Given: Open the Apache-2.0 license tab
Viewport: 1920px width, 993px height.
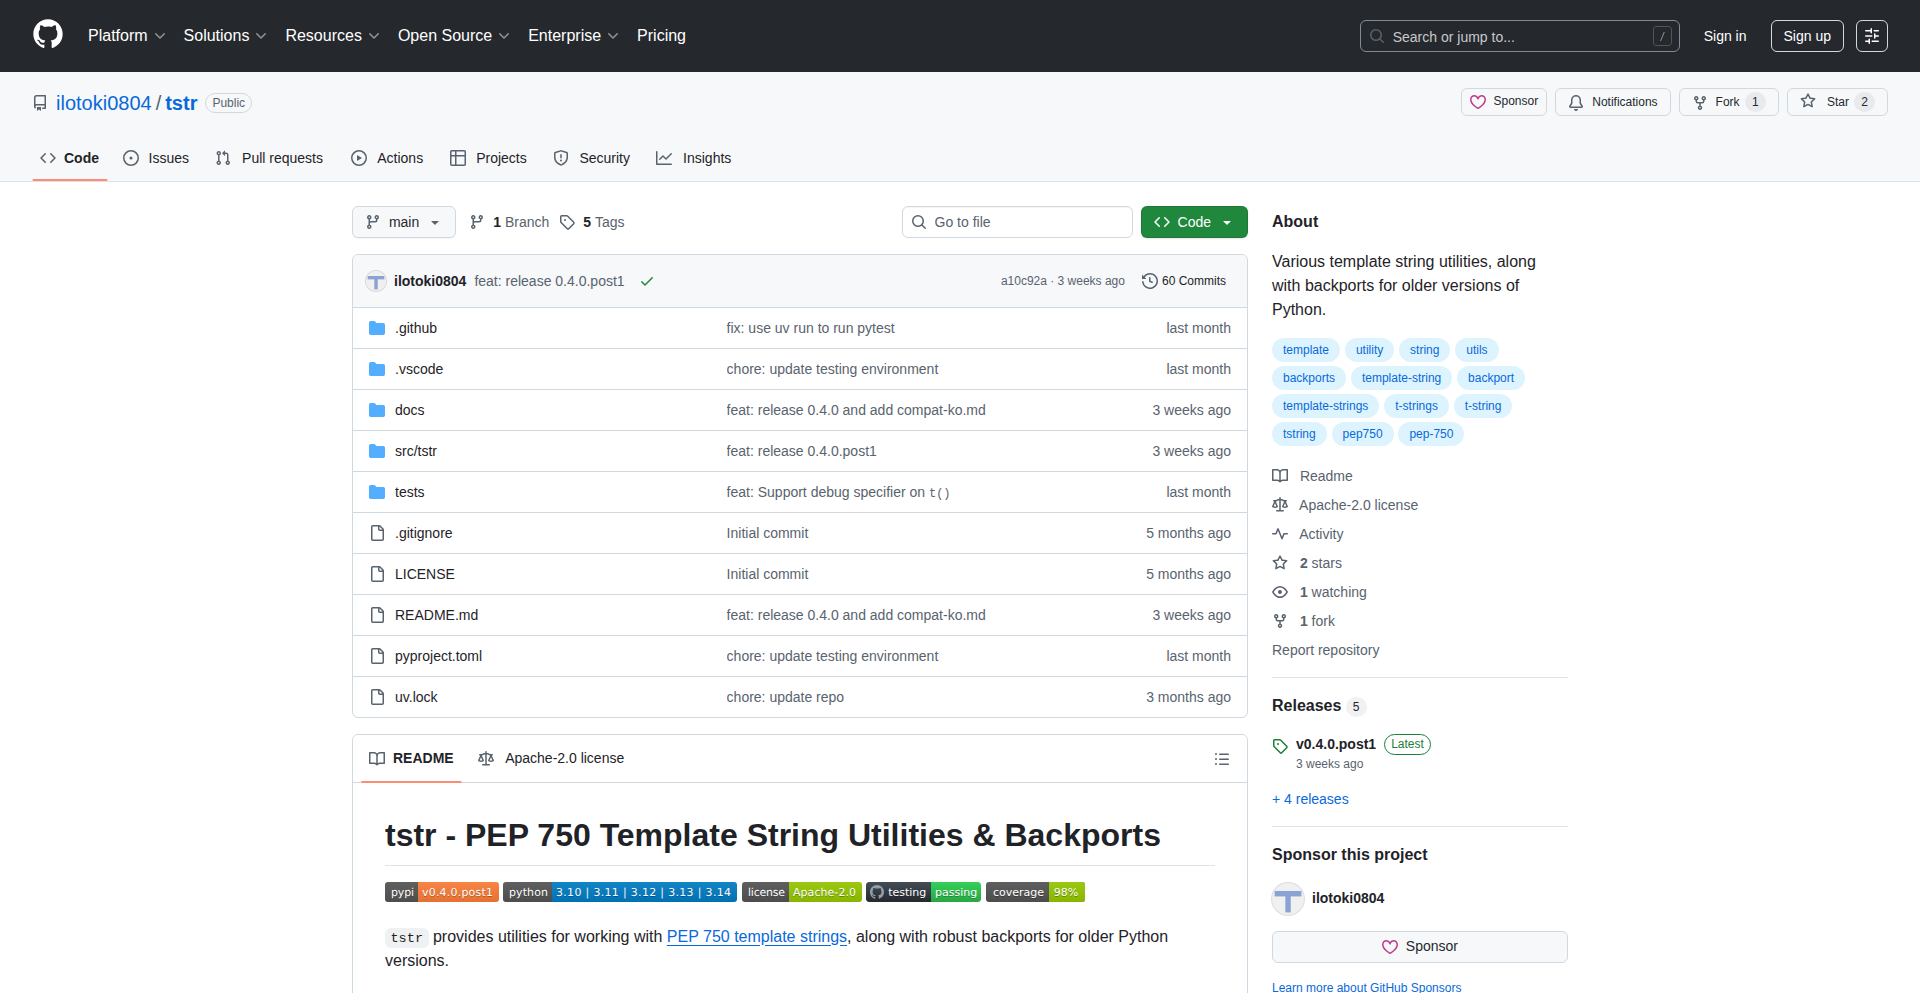Looking at the screenshot, I should [x=551, y=759].
